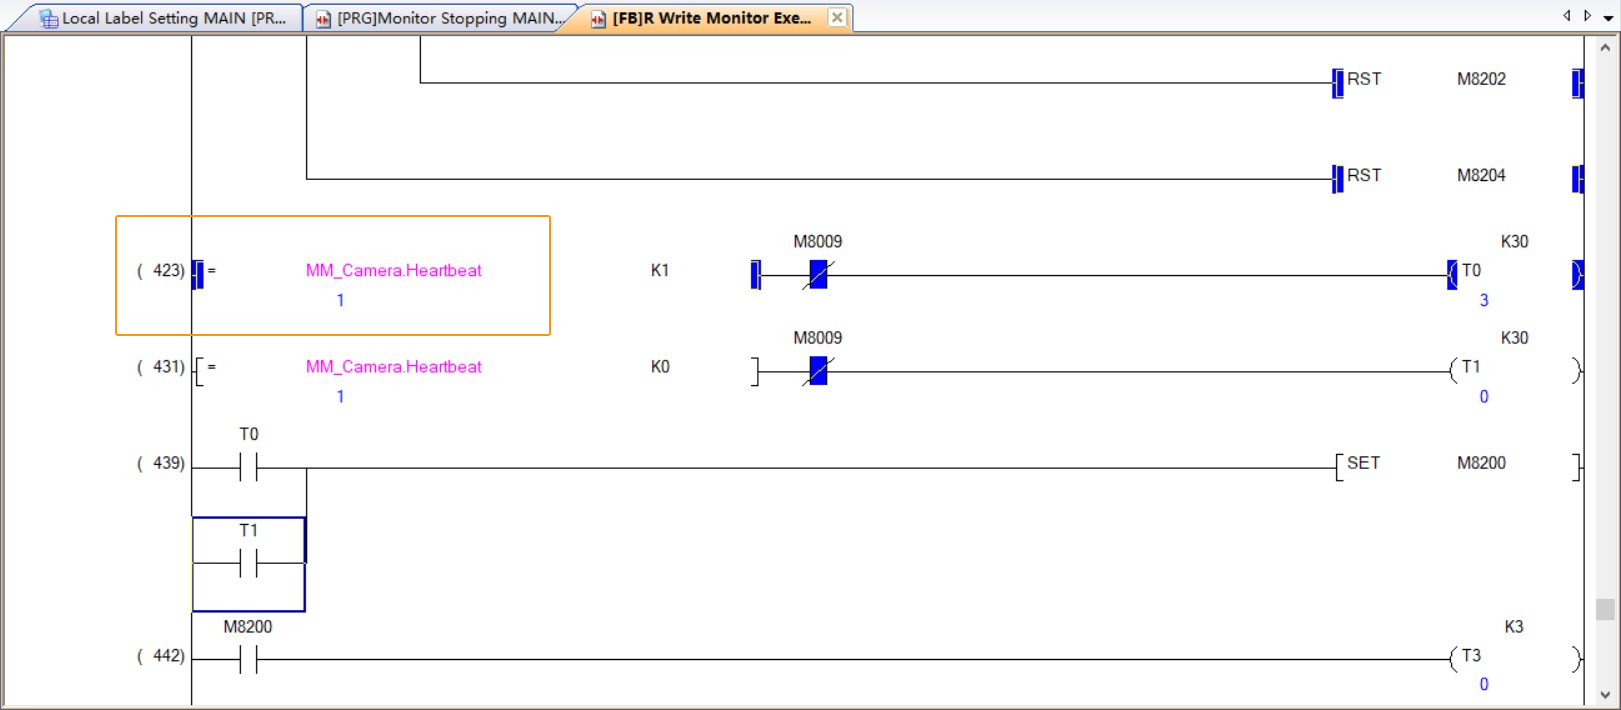Click T0 current value 3
This screenshot has width=1621, height=710.
point(1484,300)
